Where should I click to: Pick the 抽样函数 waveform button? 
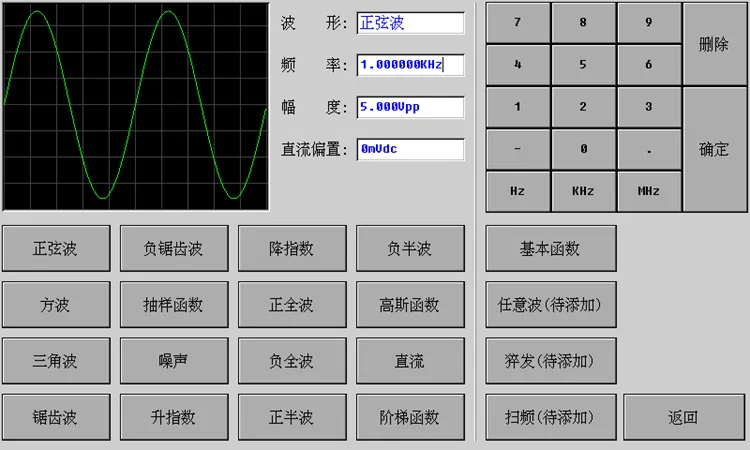[x=174, y=305]
